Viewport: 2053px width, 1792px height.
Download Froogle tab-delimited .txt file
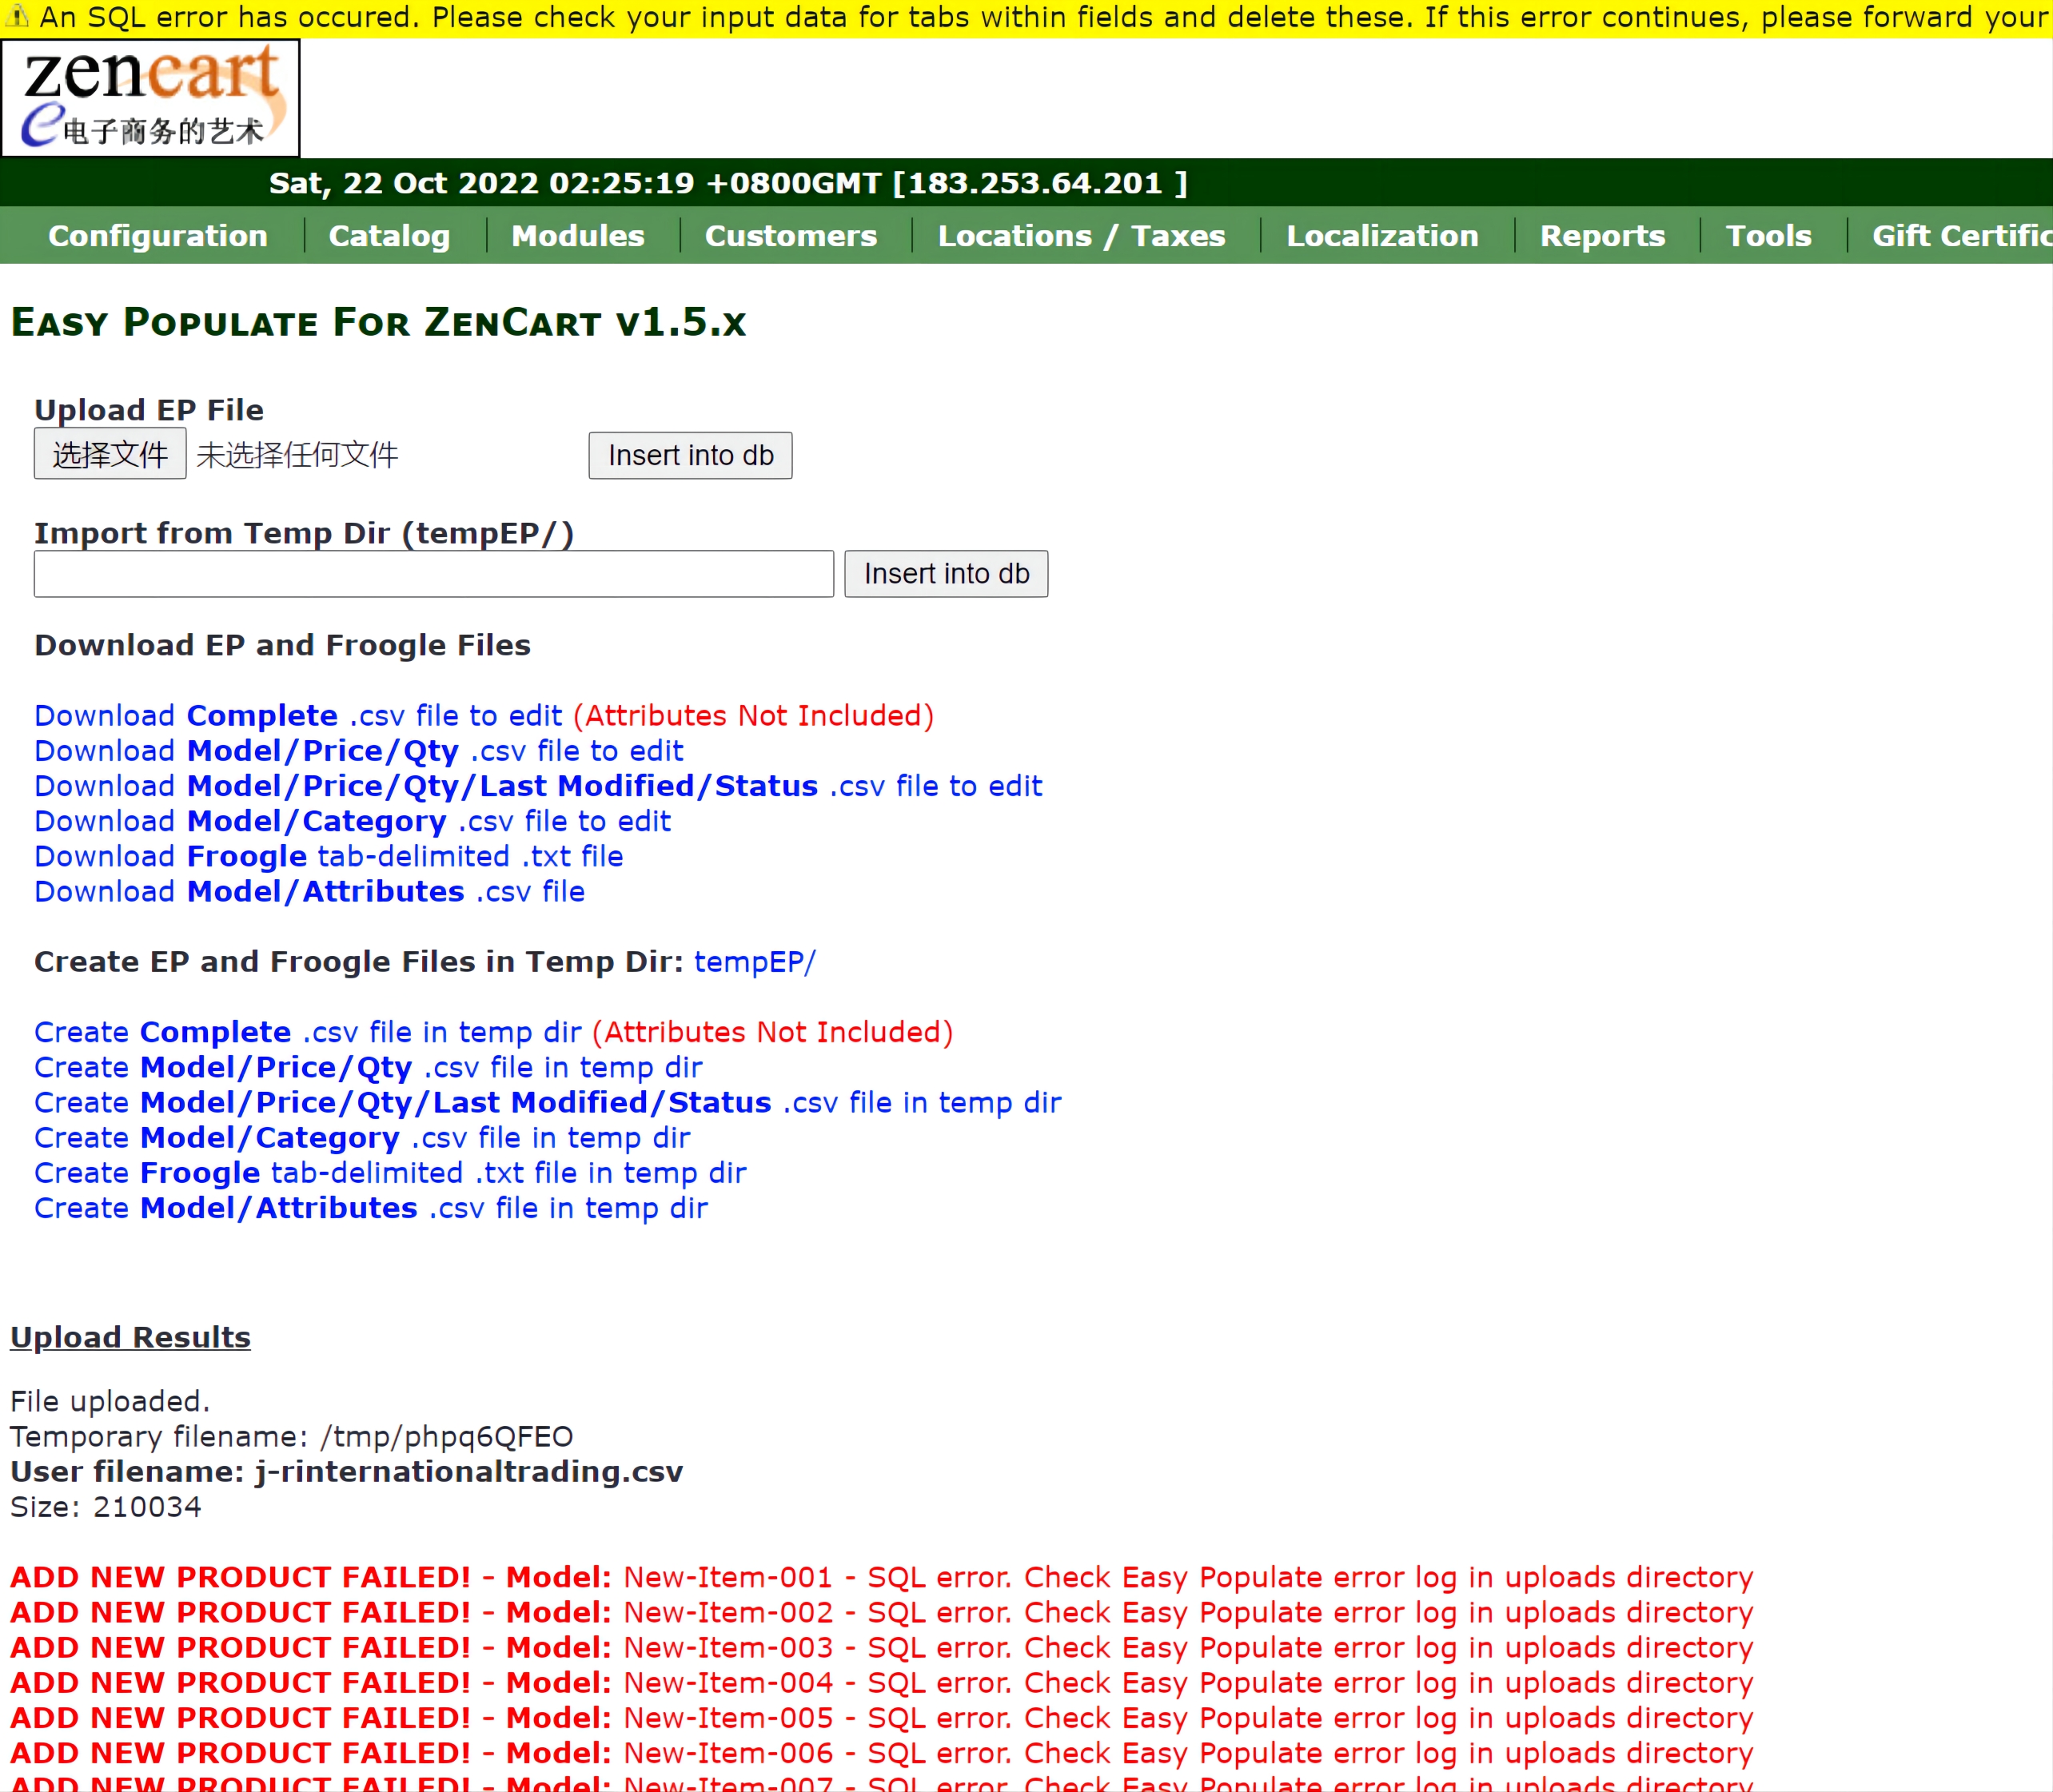coord(329,857)
